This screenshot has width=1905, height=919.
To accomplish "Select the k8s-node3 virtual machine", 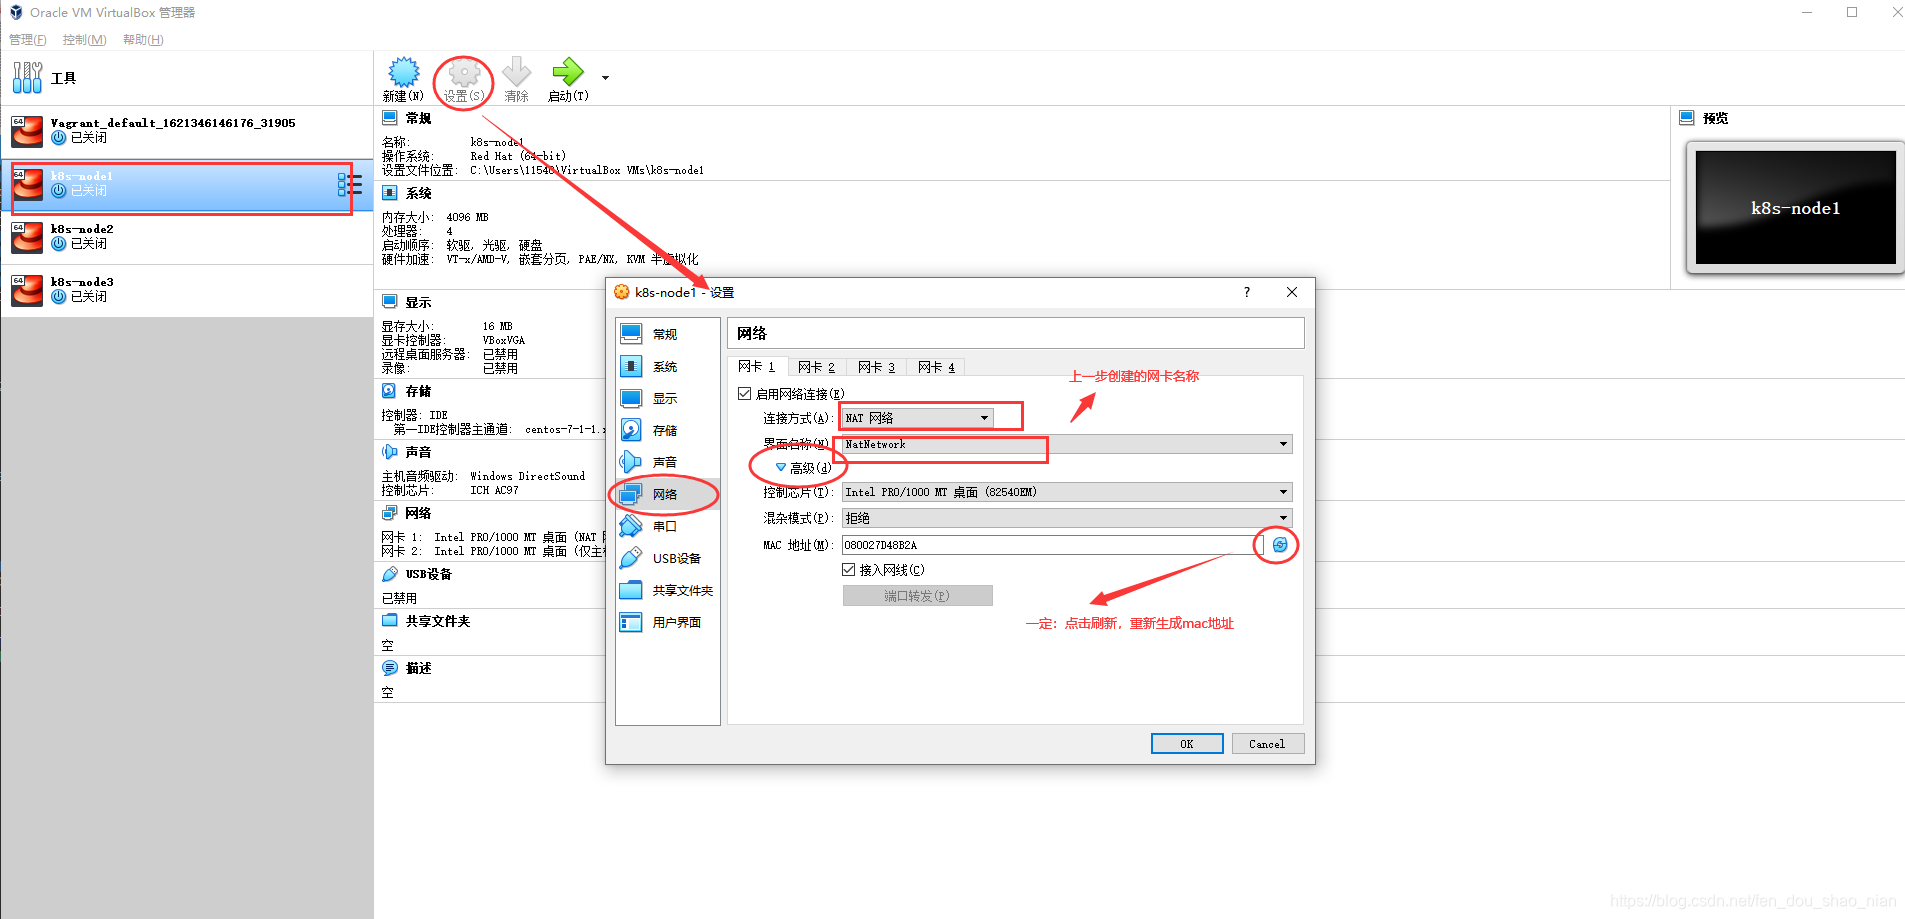I will [x=187, y=290].
